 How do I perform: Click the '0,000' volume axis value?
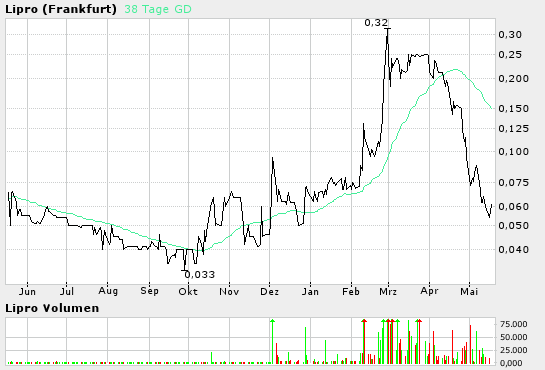[x=511, y=363]
